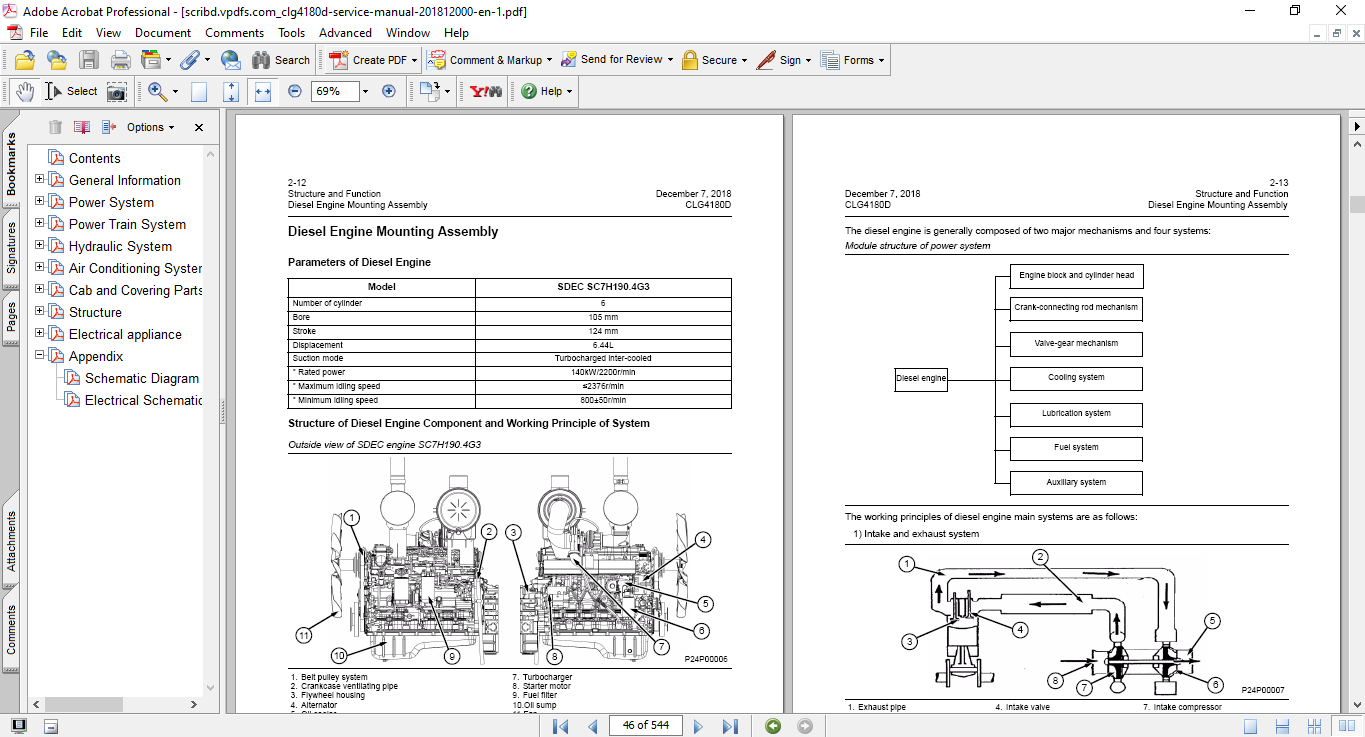The height and width of the screenshot is (737, 1365).
Task: Enable Continuous page layout mode
Action: click(x=1283, y=725)
